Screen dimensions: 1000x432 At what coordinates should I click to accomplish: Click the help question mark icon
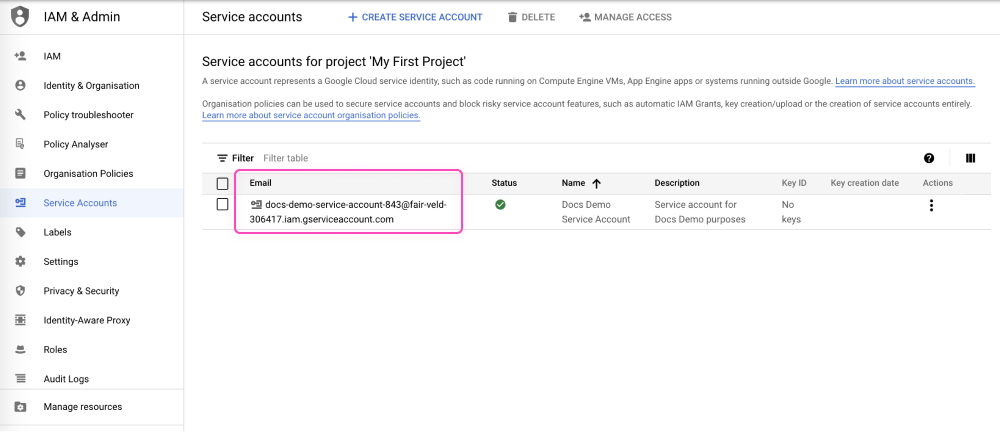tap(929, 158)
